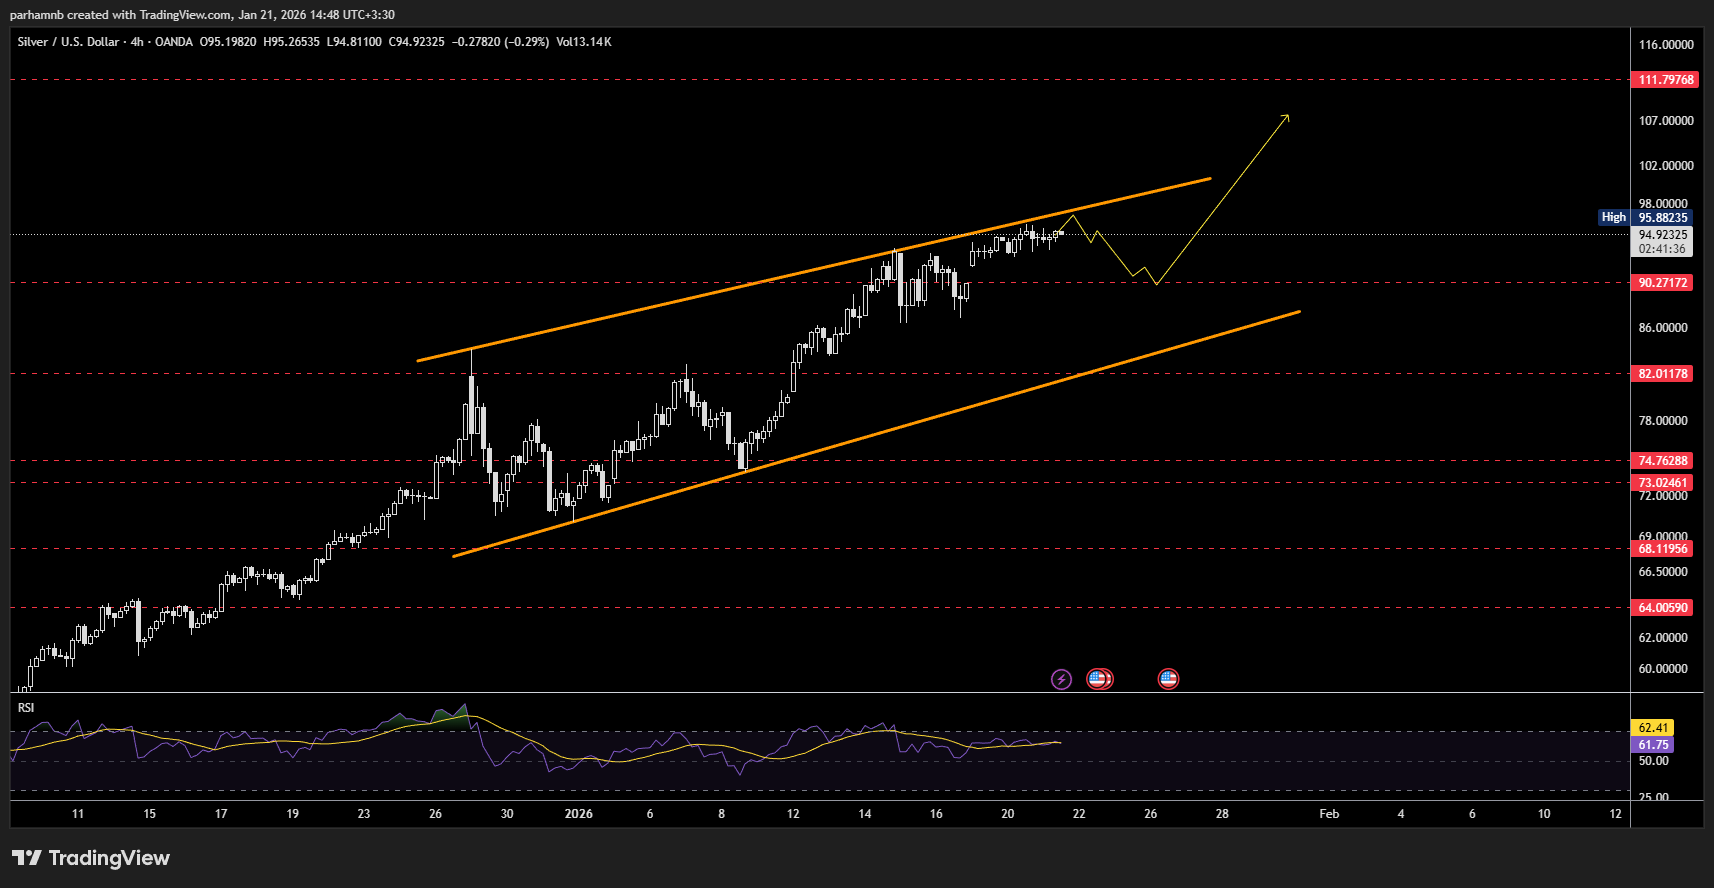Select the 68.11956 price level label
Viewport: 1714px width, 888px height.
(1662, 549)
